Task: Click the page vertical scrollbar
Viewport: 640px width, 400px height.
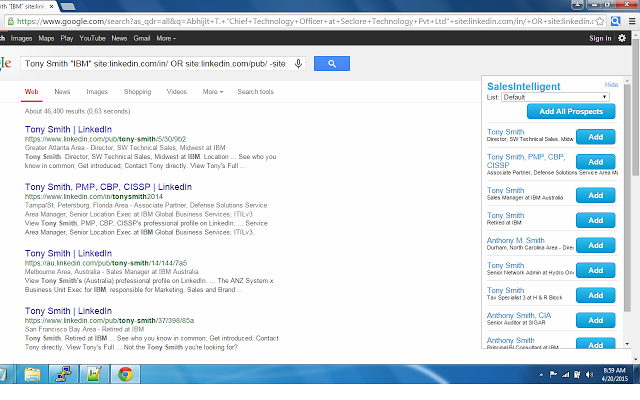Action: pos(635,106)
